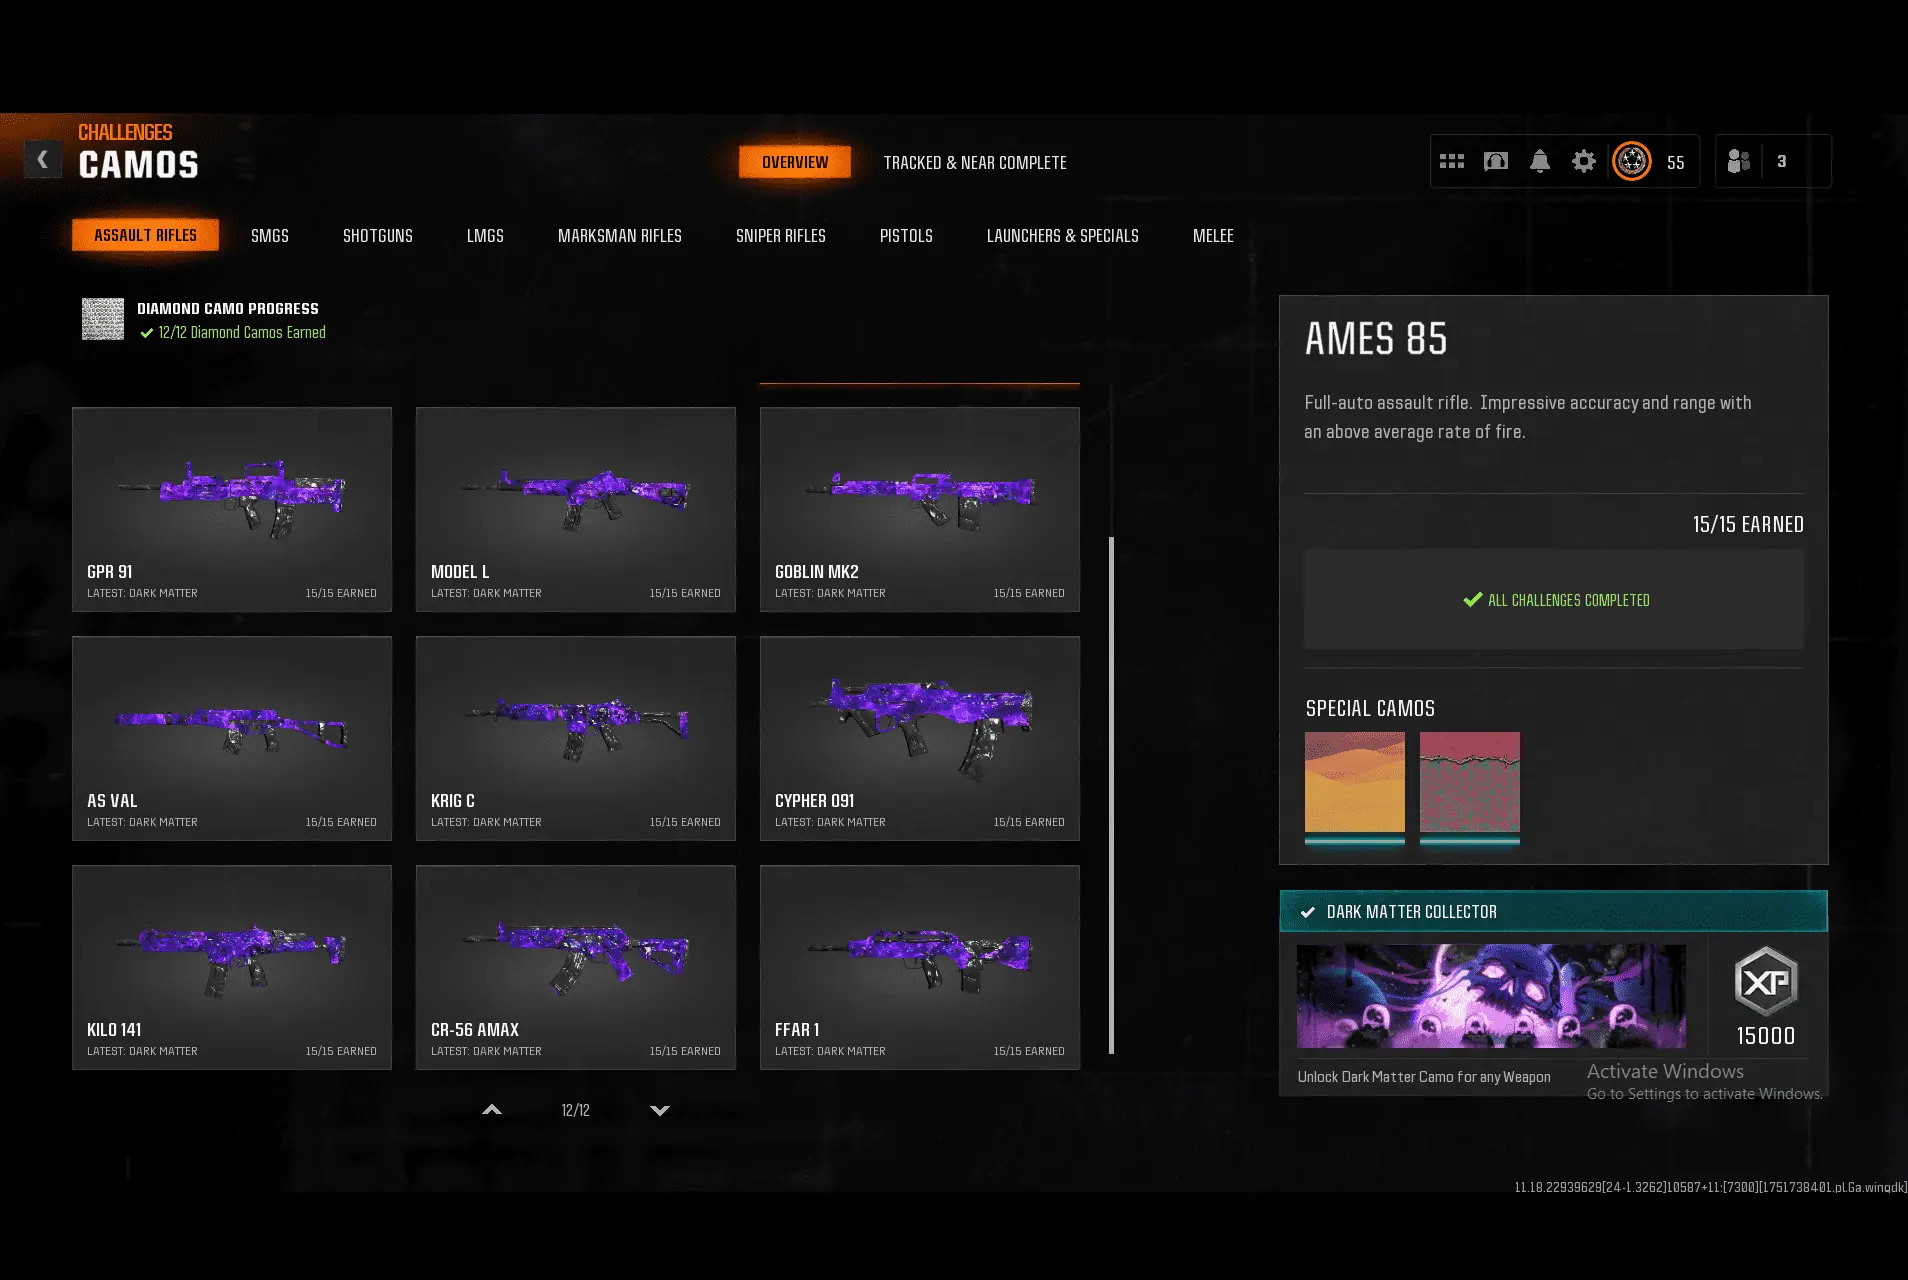Click the diamond camo progress icon

point(103,319)
